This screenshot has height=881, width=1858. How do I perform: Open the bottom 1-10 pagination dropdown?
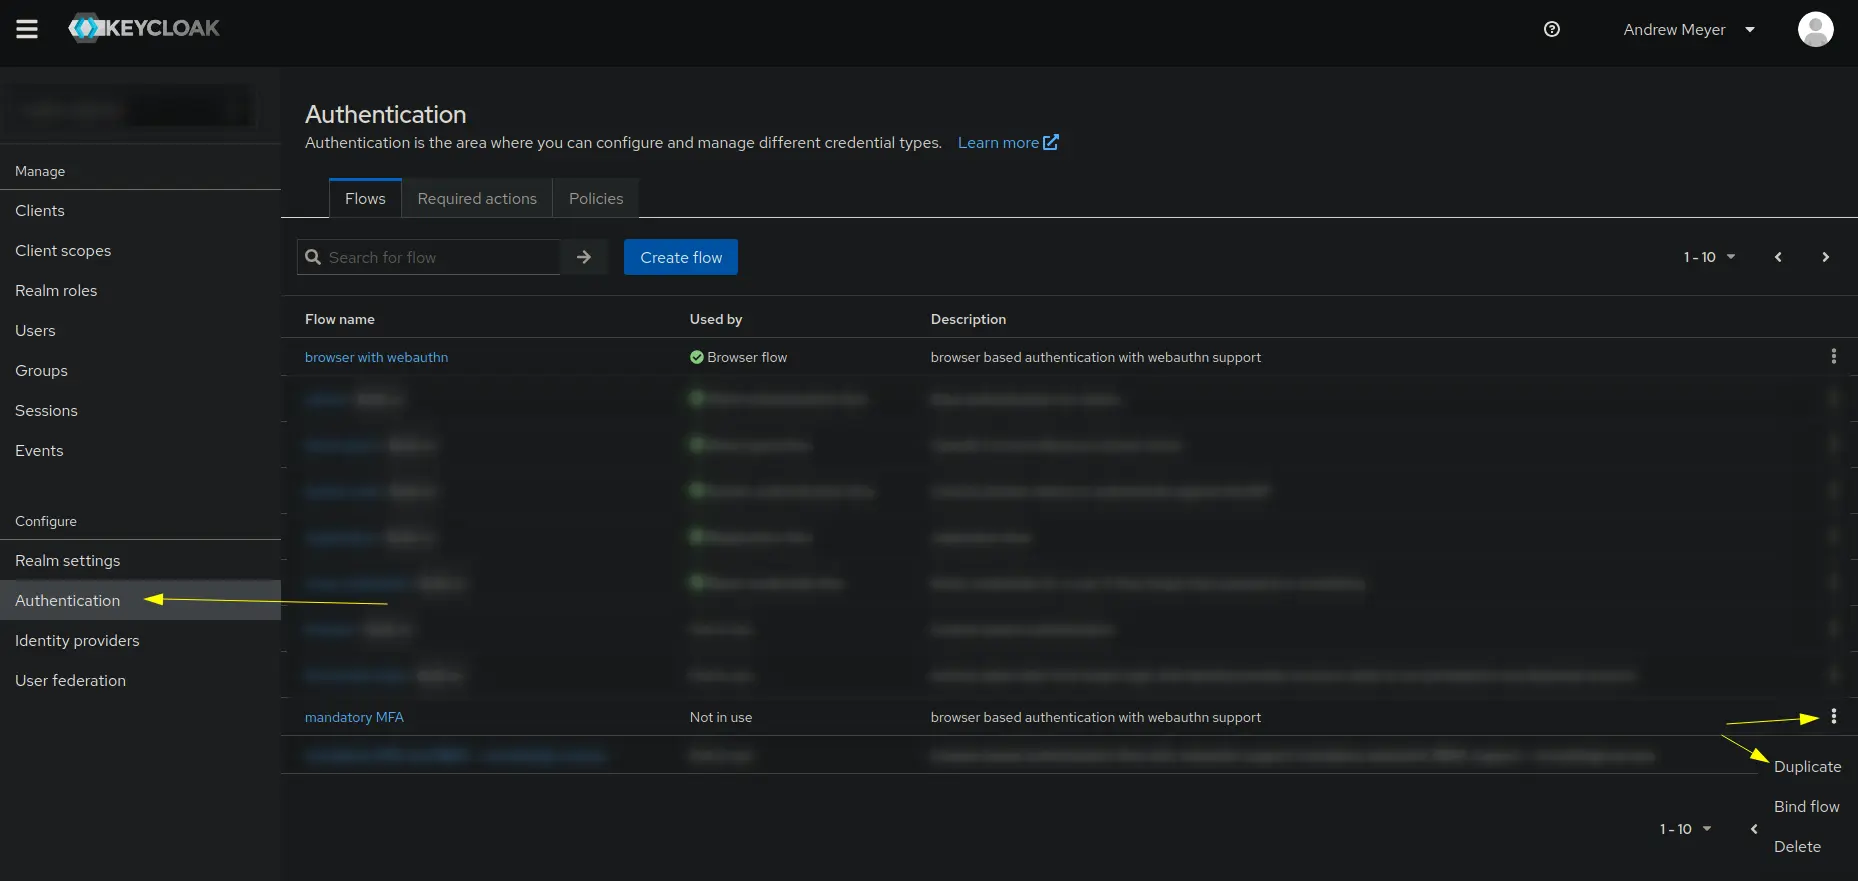[1685, 829]
